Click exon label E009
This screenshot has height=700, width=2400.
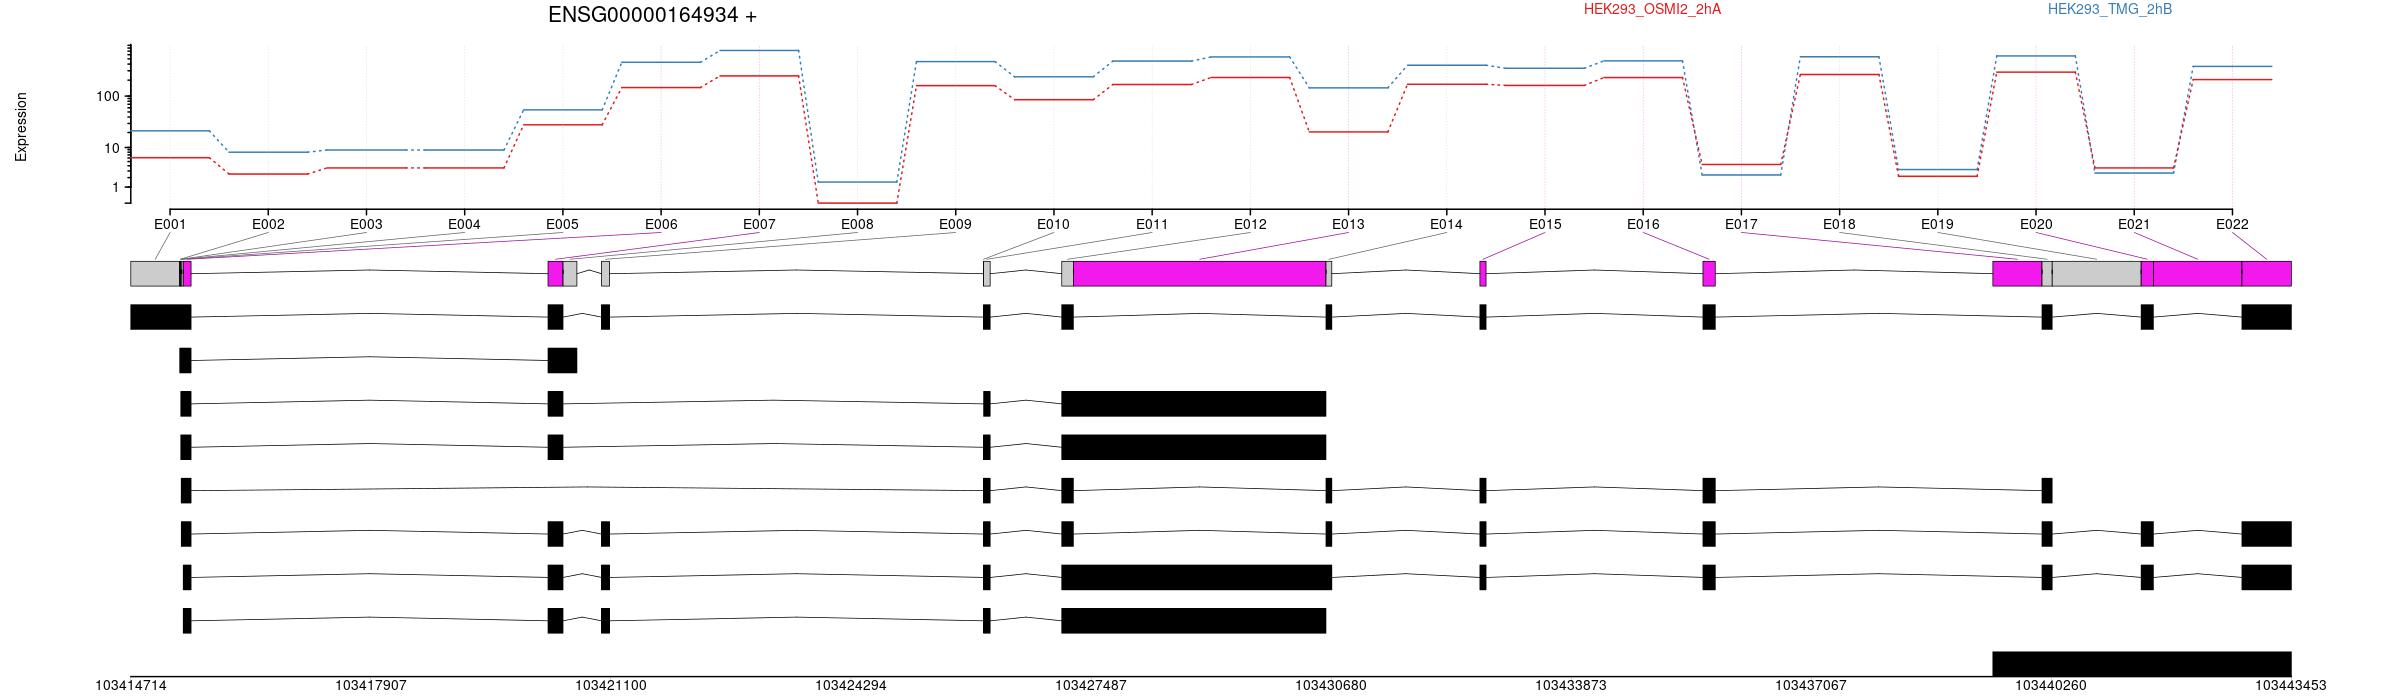pos(955,224)
